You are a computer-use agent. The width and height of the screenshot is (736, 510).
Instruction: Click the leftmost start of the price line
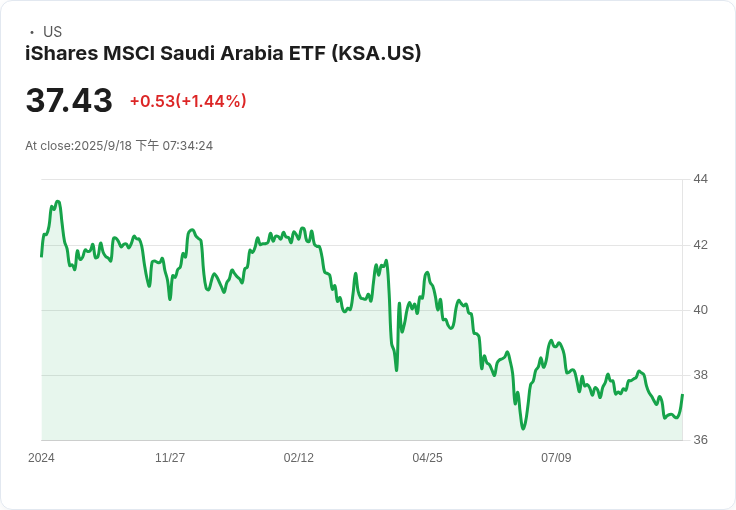(41, 256)
